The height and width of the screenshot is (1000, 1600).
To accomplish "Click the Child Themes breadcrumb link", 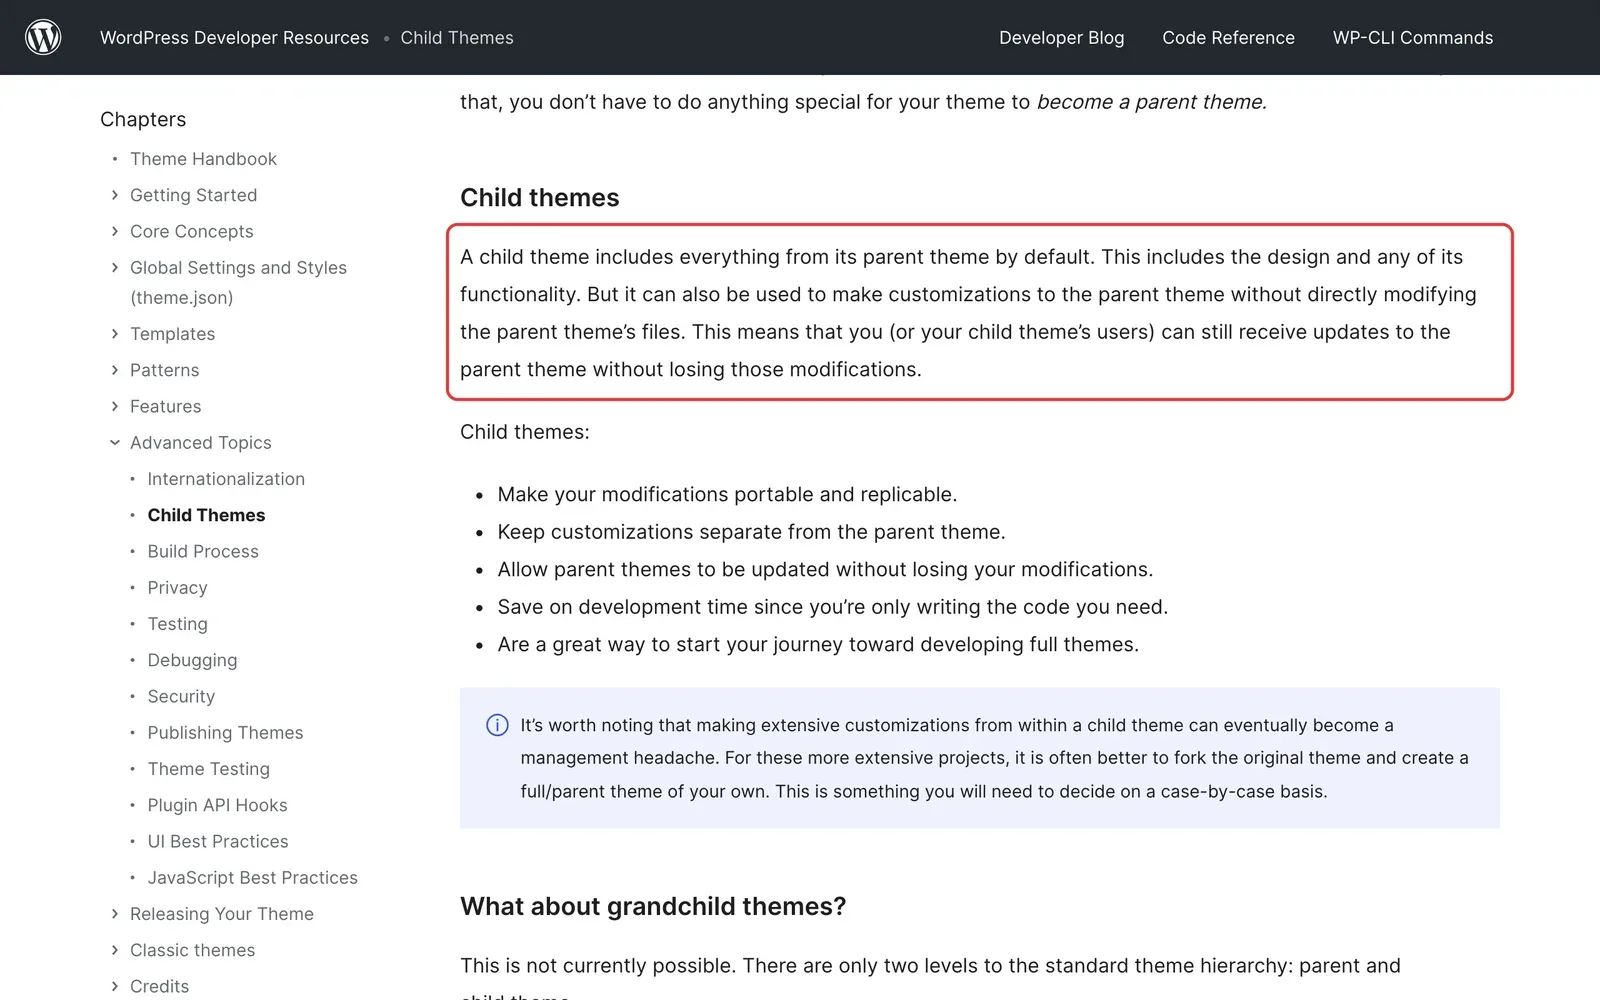I will point(457,38).
